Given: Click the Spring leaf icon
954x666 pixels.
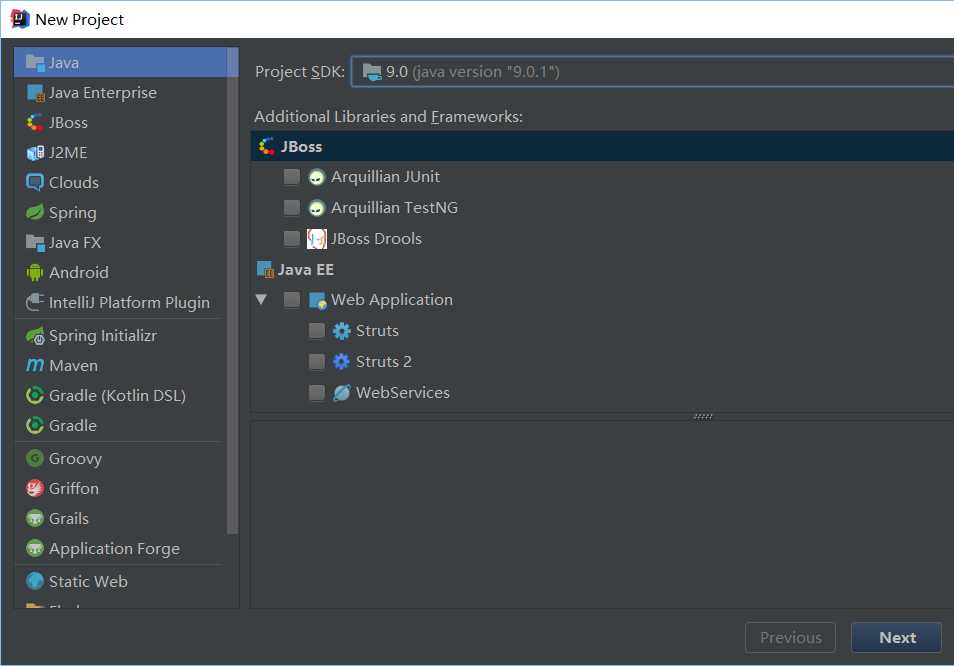Looking at the screenshot, I should pos(35,212).
